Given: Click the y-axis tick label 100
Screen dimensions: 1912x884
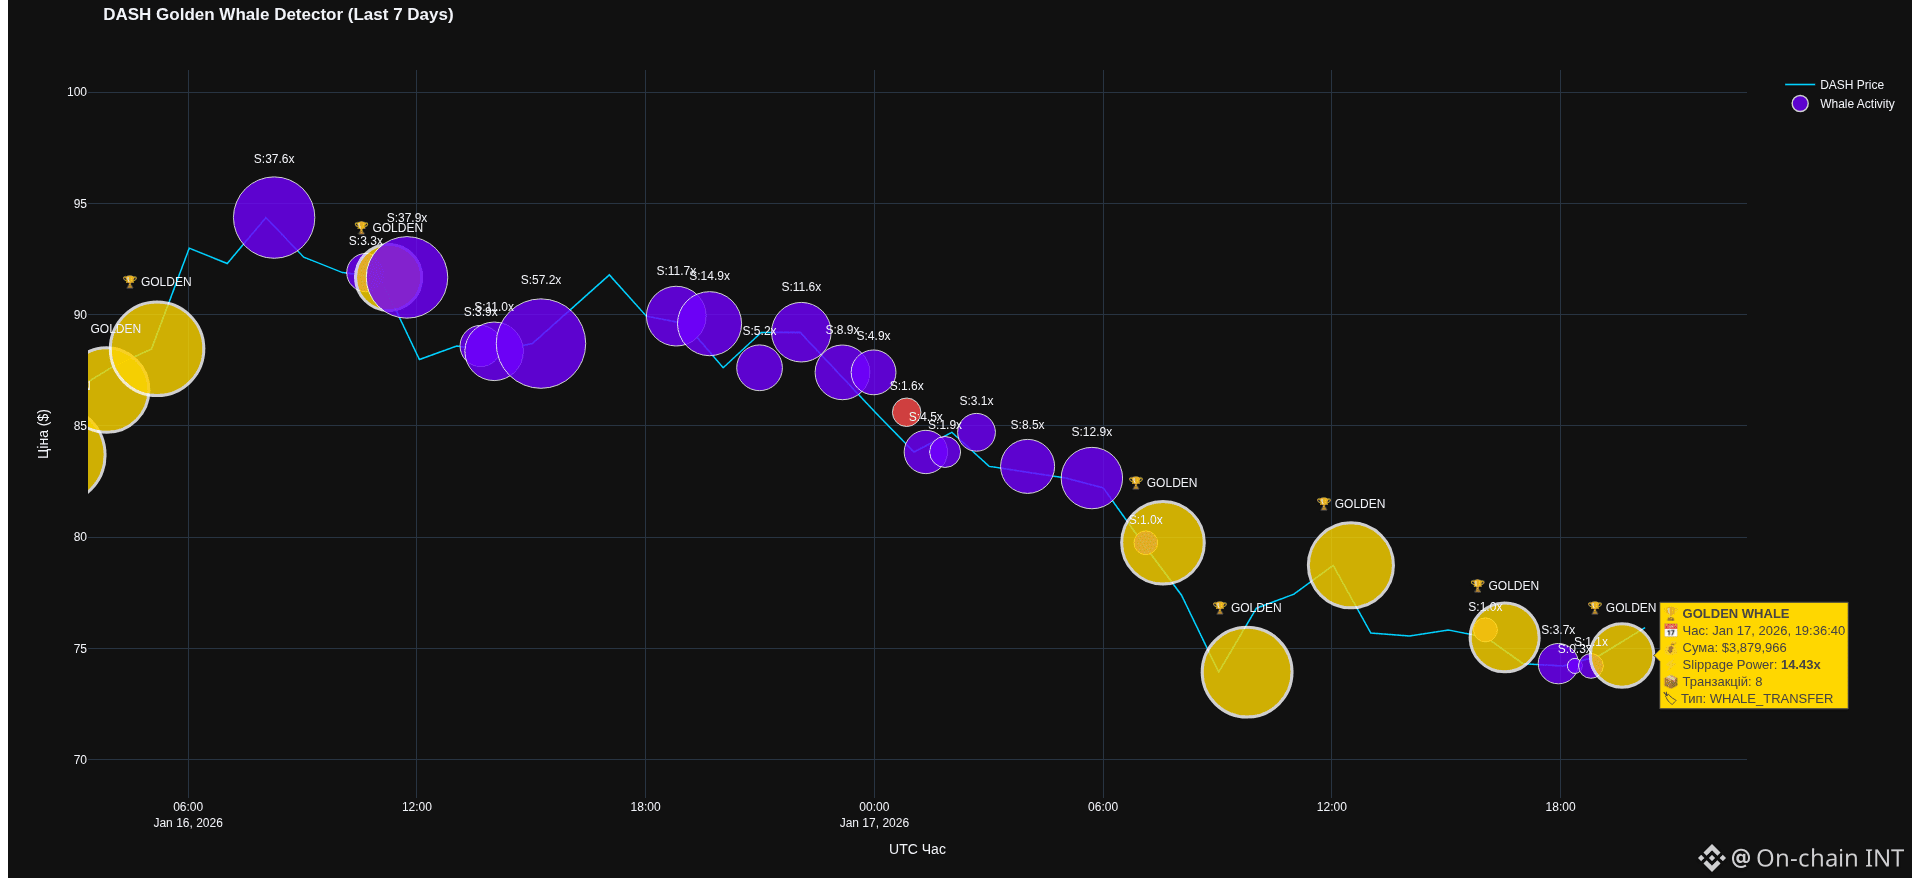Looking at the screenshot, I should tap(77, 92).
